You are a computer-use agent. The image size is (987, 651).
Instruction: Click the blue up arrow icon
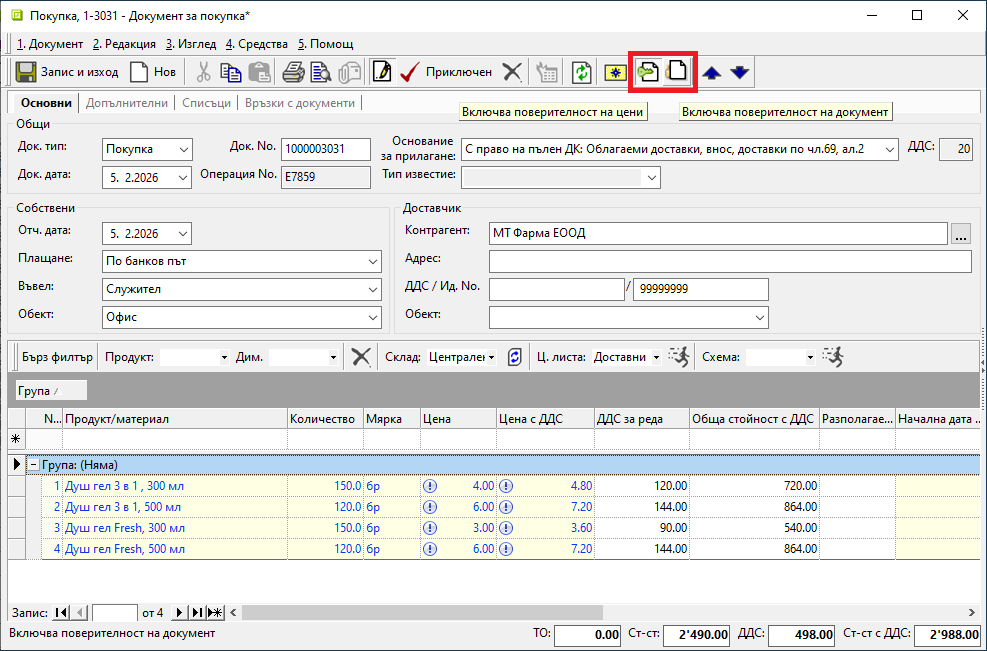[x=711, y=72]
